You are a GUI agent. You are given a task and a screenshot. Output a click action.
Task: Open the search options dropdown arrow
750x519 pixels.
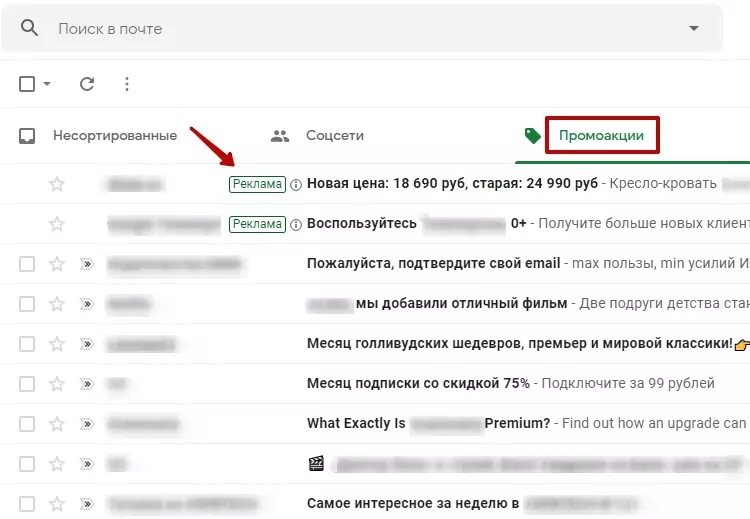click(x=694, y=28)
